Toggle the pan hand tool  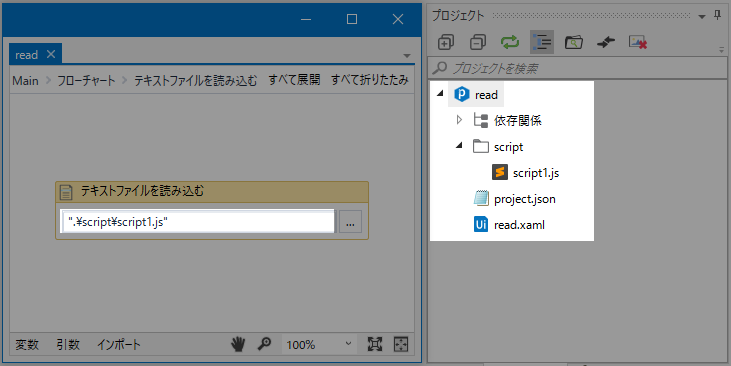point(238,345)
